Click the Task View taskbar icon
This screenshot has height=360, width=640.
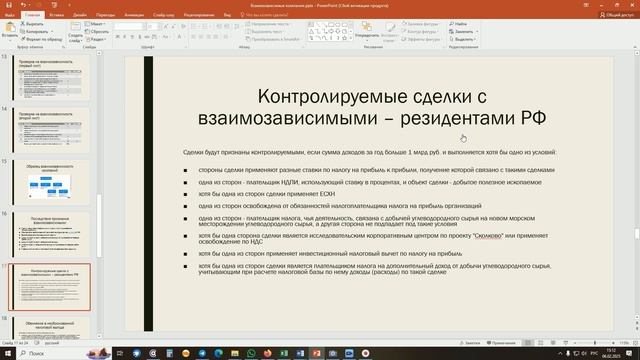tap(120, 353)
